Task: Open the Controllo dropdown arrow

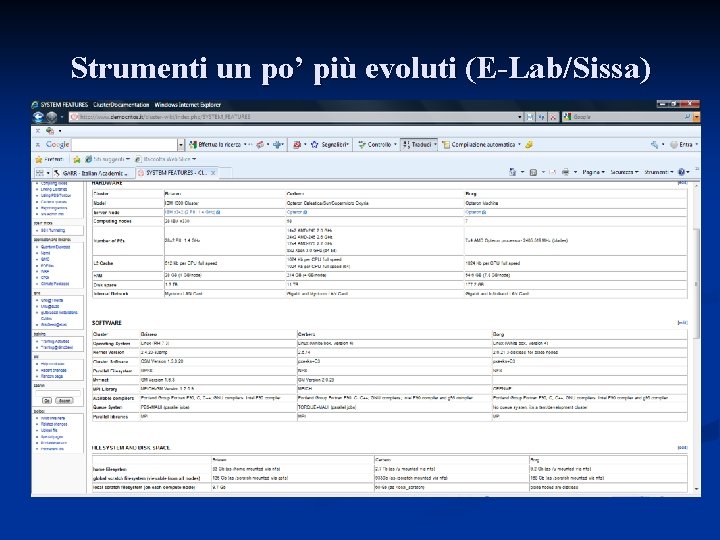Action: point(395,145)
